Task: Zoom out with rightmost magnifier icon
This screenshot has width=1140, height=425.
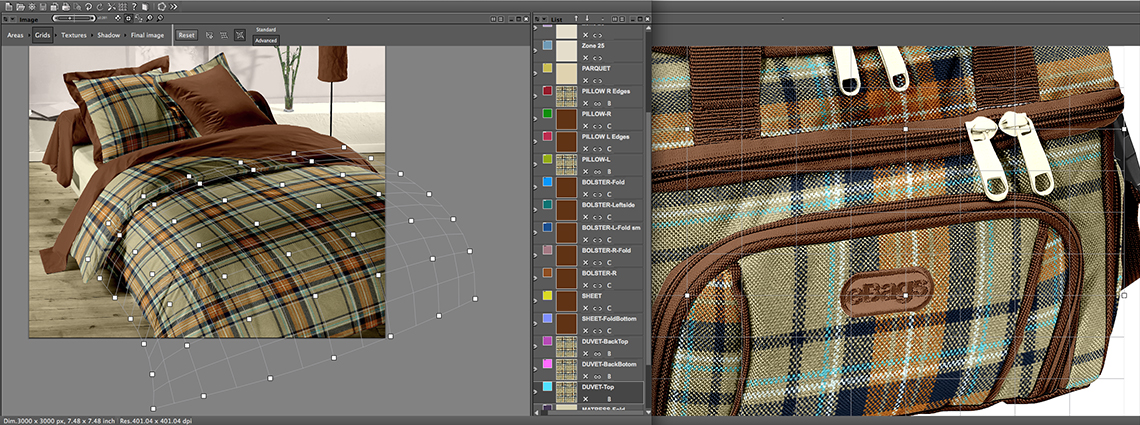Action: pyautogui.click(x=160, y=18)
